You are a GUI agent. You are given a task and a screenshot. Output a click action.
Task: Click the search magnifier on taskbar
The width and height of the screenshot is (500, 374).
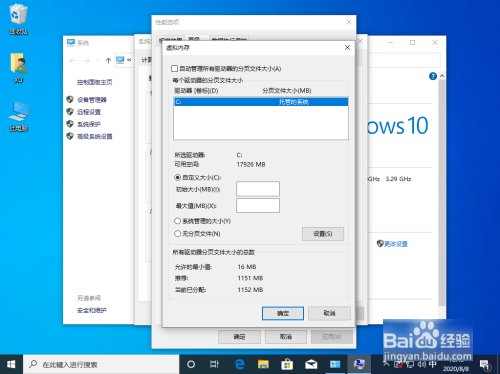click(33, 364)
